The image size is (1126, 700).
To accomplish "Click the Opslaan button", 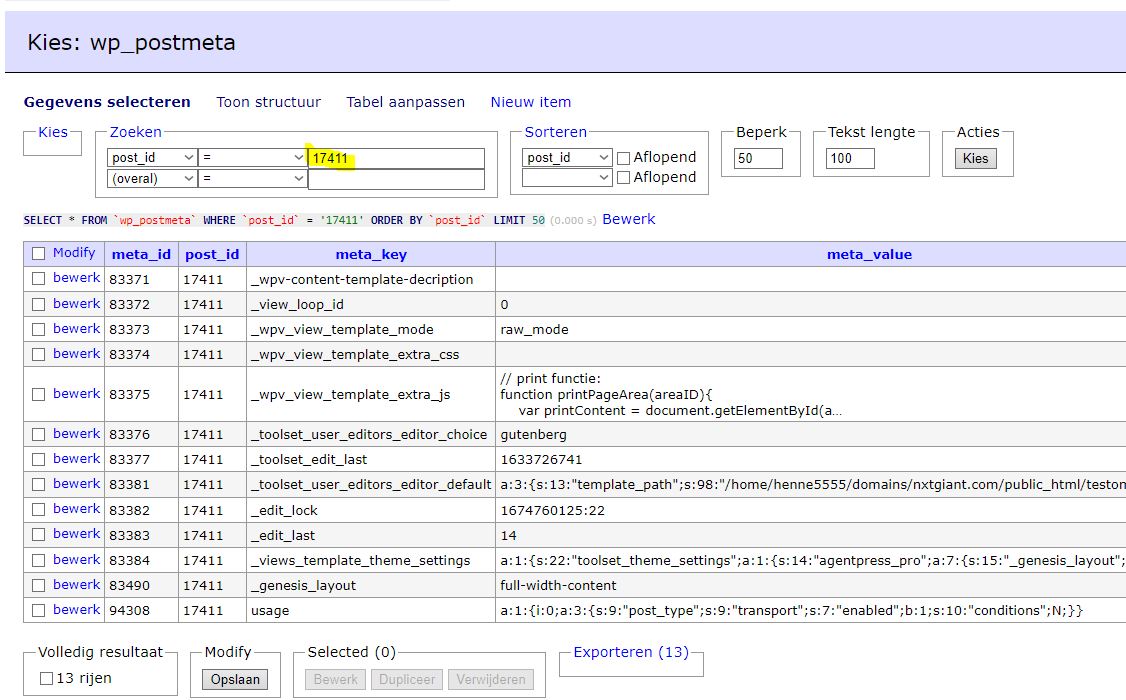I will pyautogui.click(x=235, y=679).
